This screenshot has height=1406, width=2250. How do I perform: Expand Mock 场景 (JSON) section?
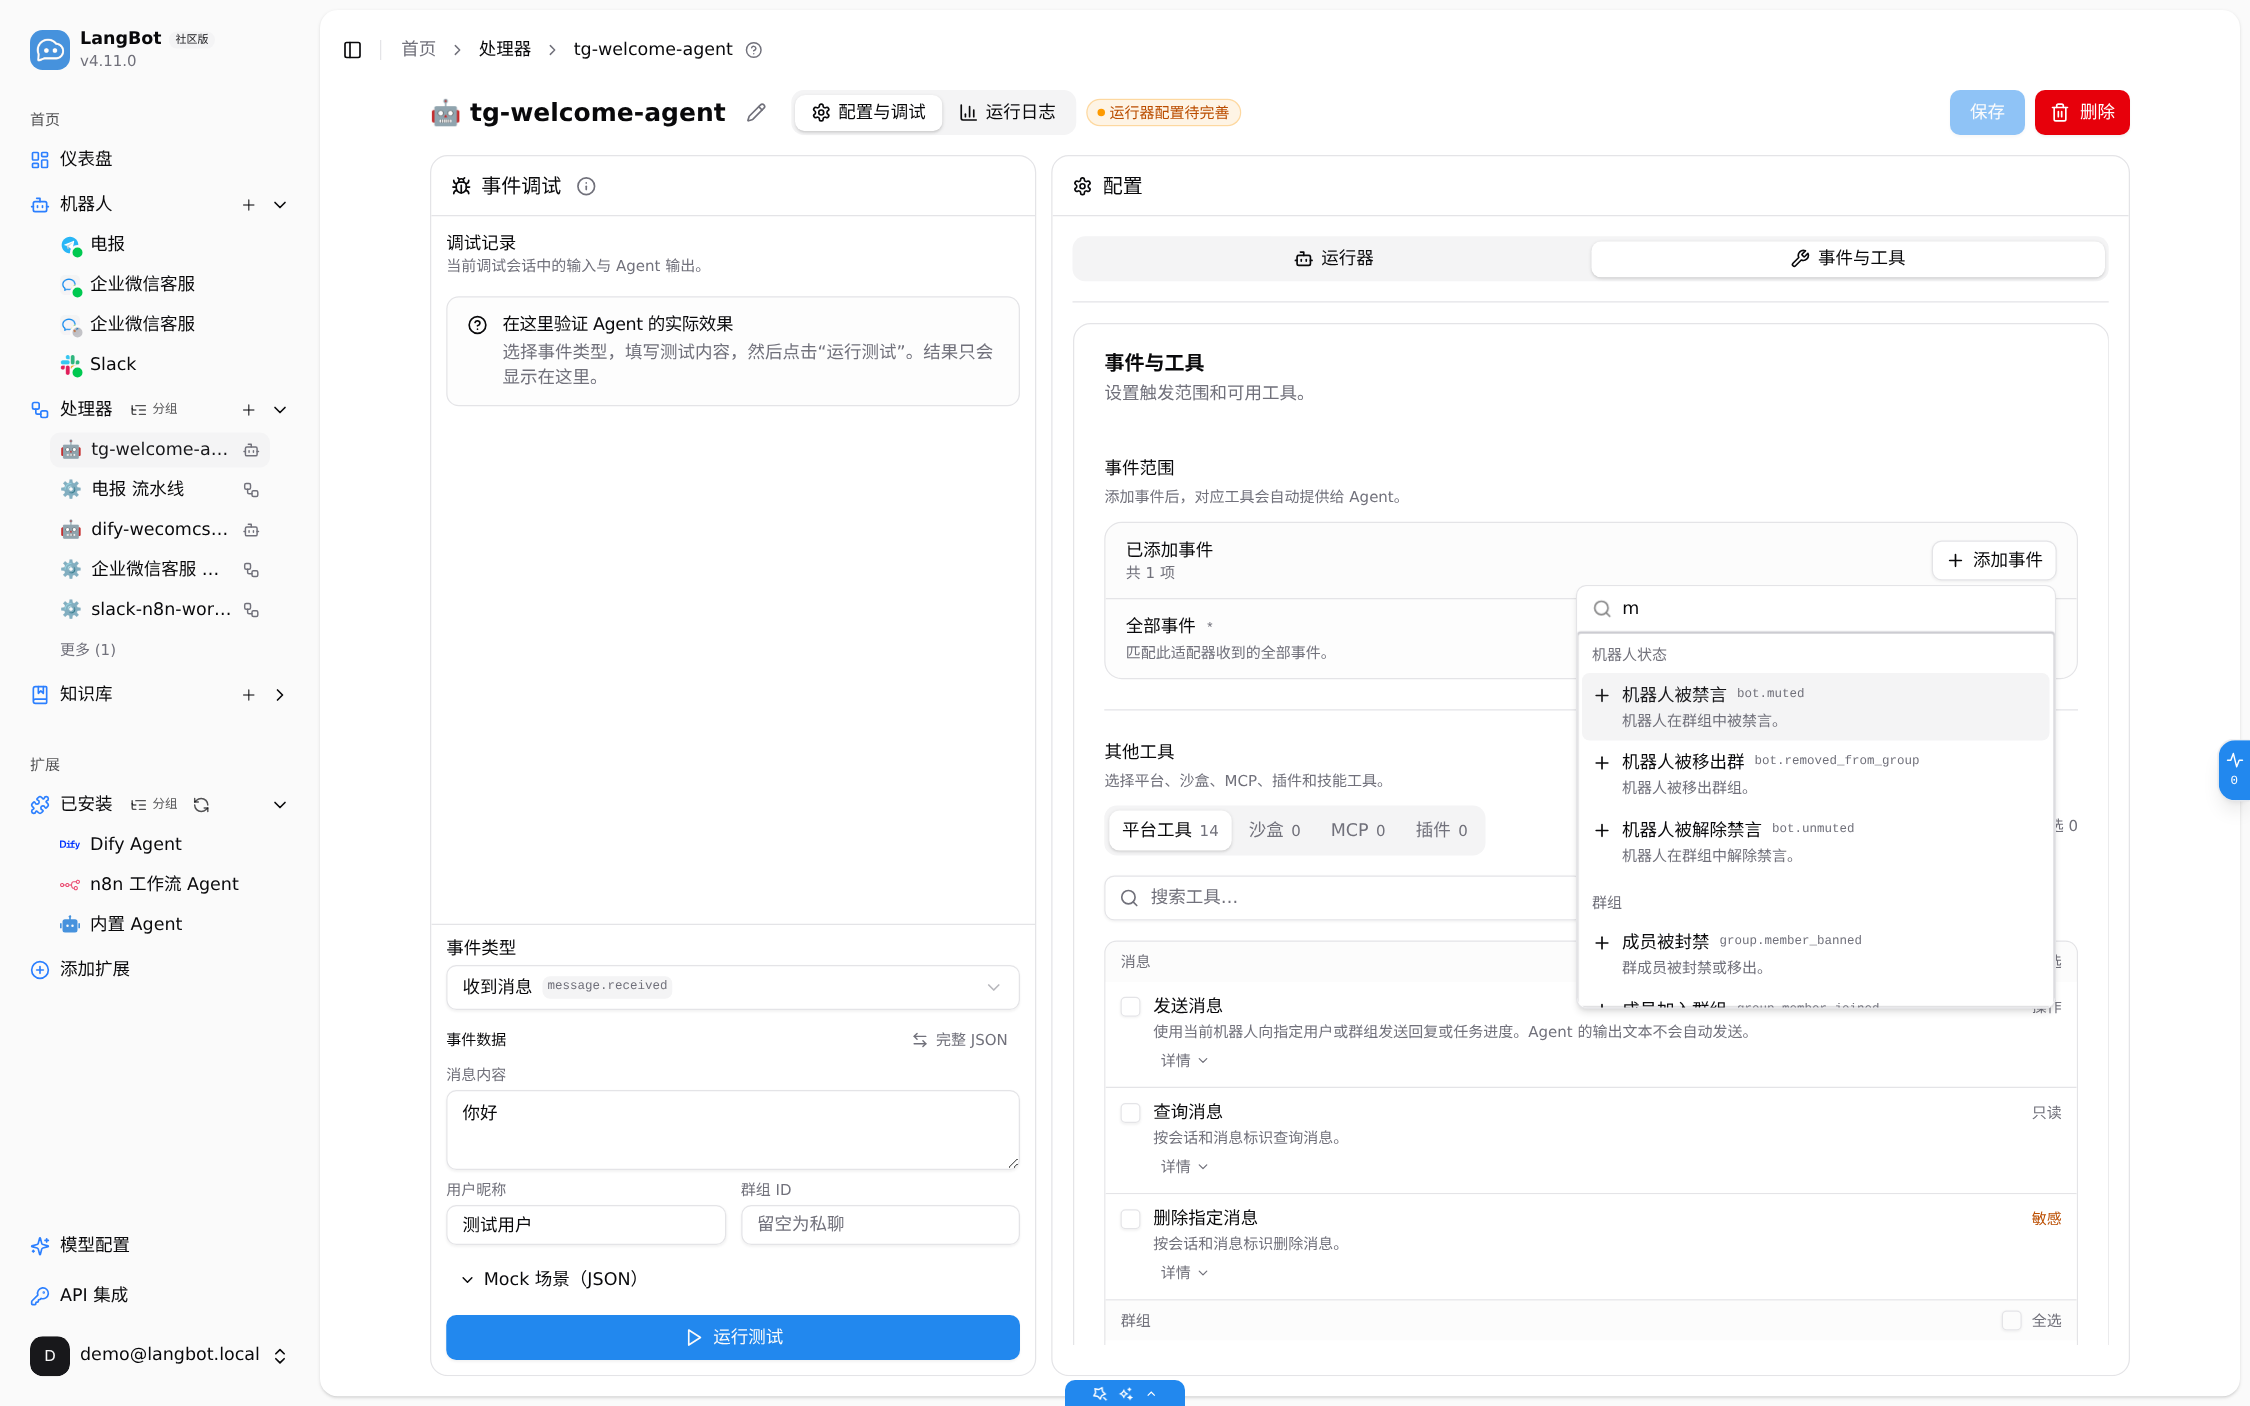(x=550, y=1279)
